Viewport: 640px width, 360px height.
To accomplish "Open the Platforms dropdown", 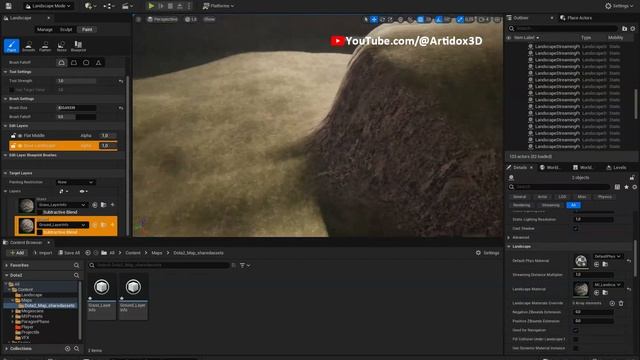I will [218, 6].
